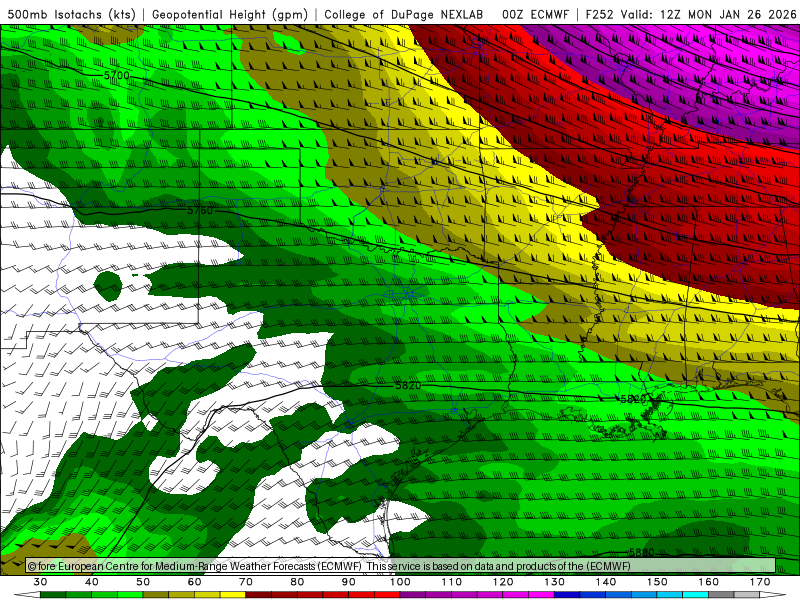The image size is (800, 600).
Task: Select the olive swatch starting at 50
Action: coord(156,594)
